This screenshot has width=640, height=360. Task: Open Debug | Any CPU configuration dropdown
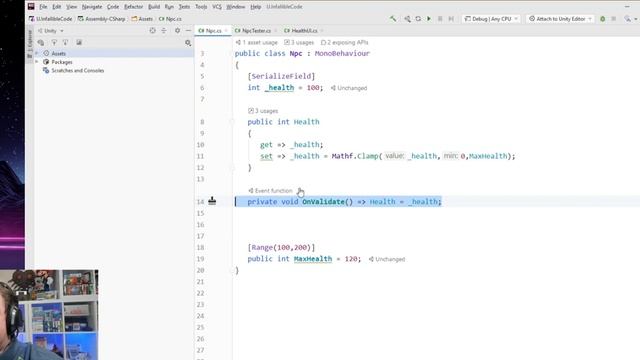(491, 19)
